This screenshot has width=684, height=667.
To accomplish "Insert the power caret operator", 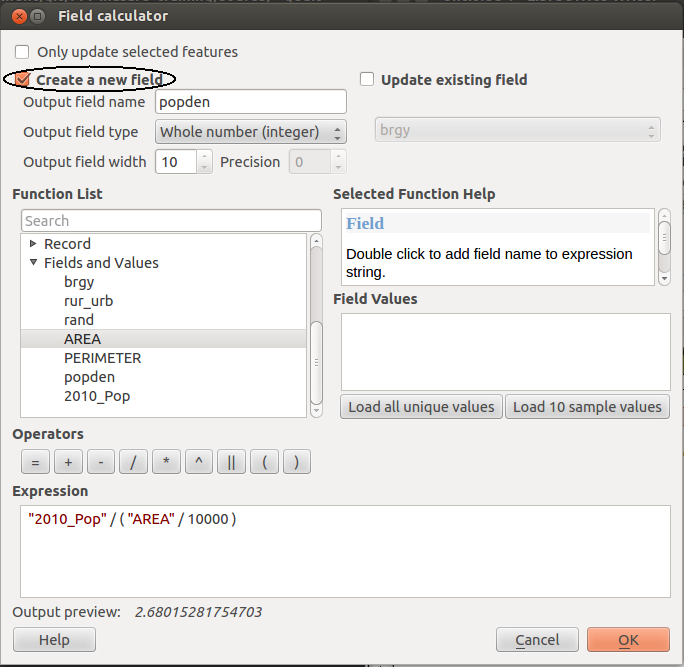I will click(x=199, y=462).
